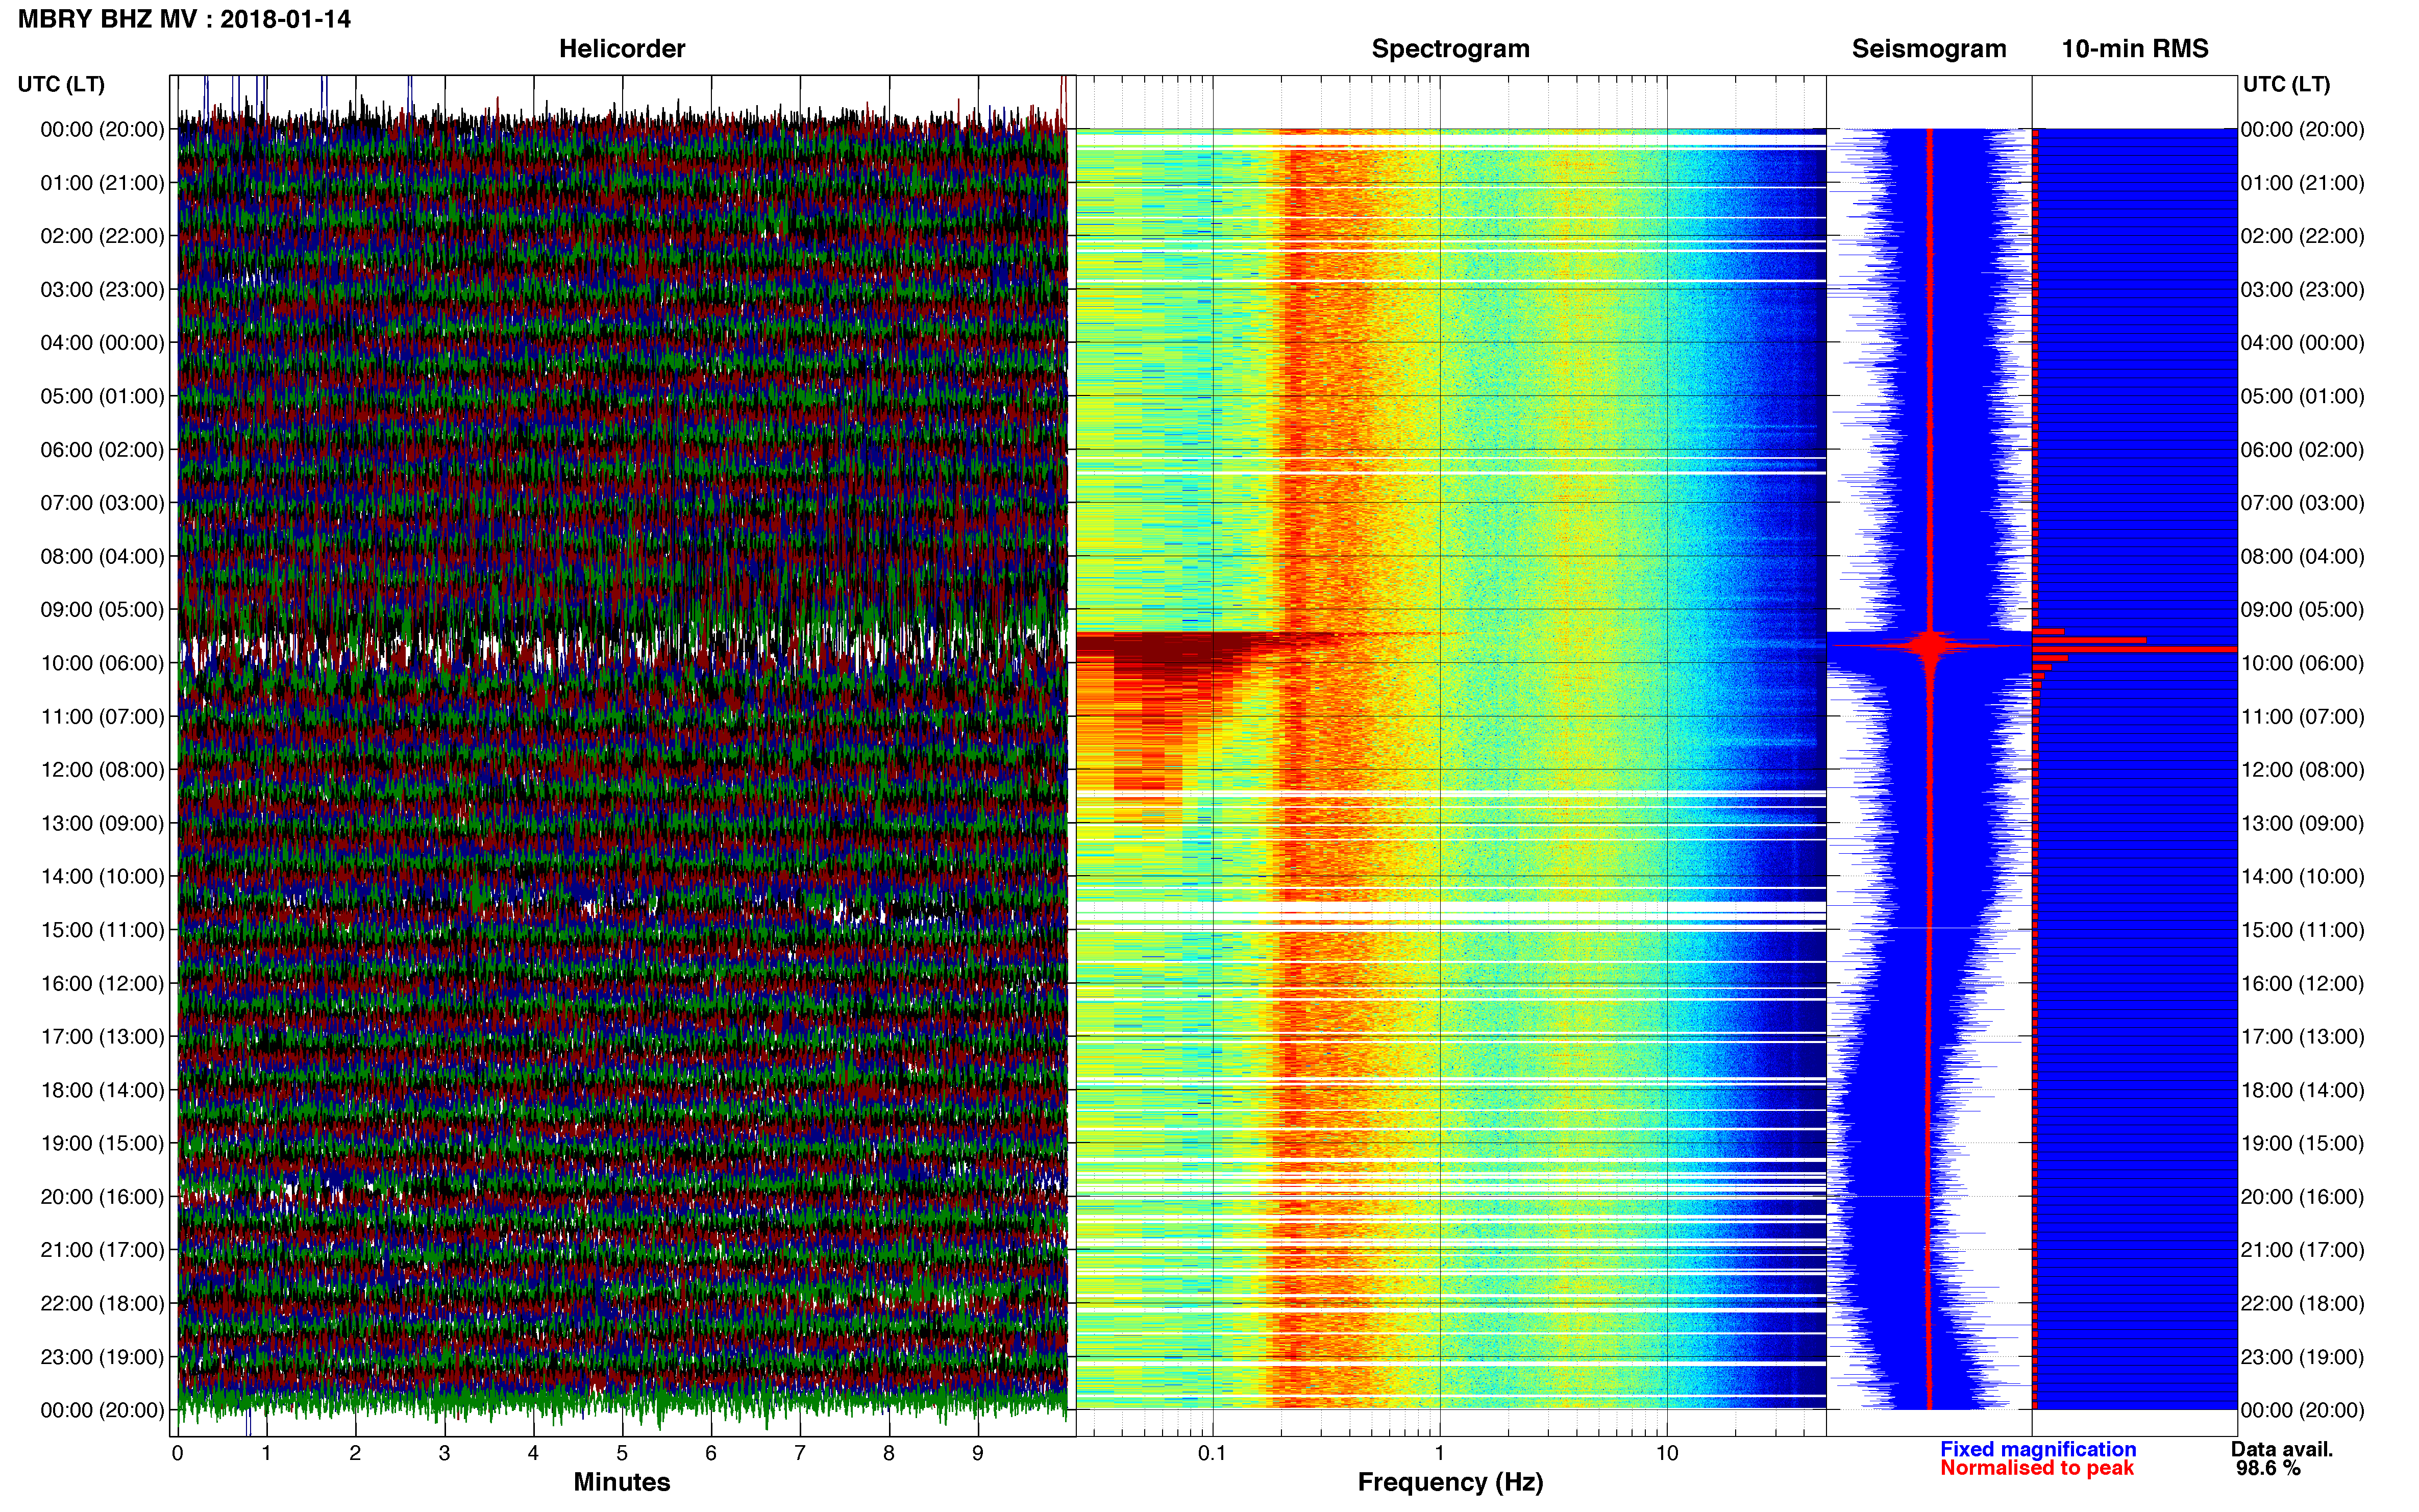Click the 'Frequency (Hz)' axis label
Viewport: 2419px width, 1512px height.
[1450, 1483]
